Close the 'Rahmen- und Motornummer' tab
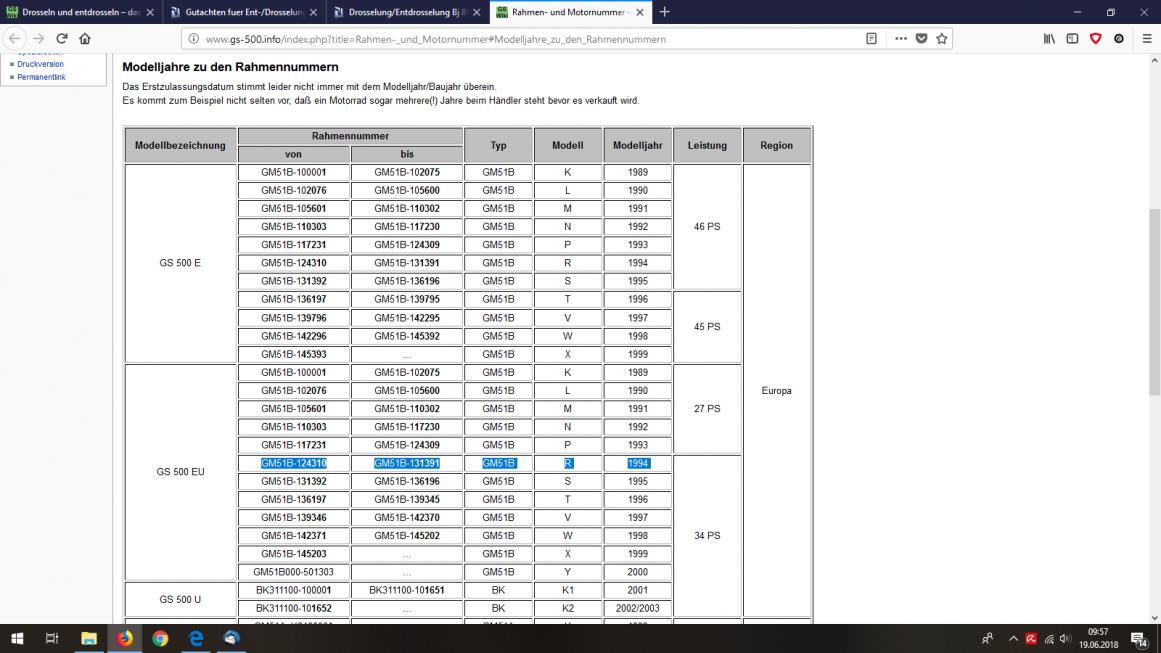 (x=640, y=13)
